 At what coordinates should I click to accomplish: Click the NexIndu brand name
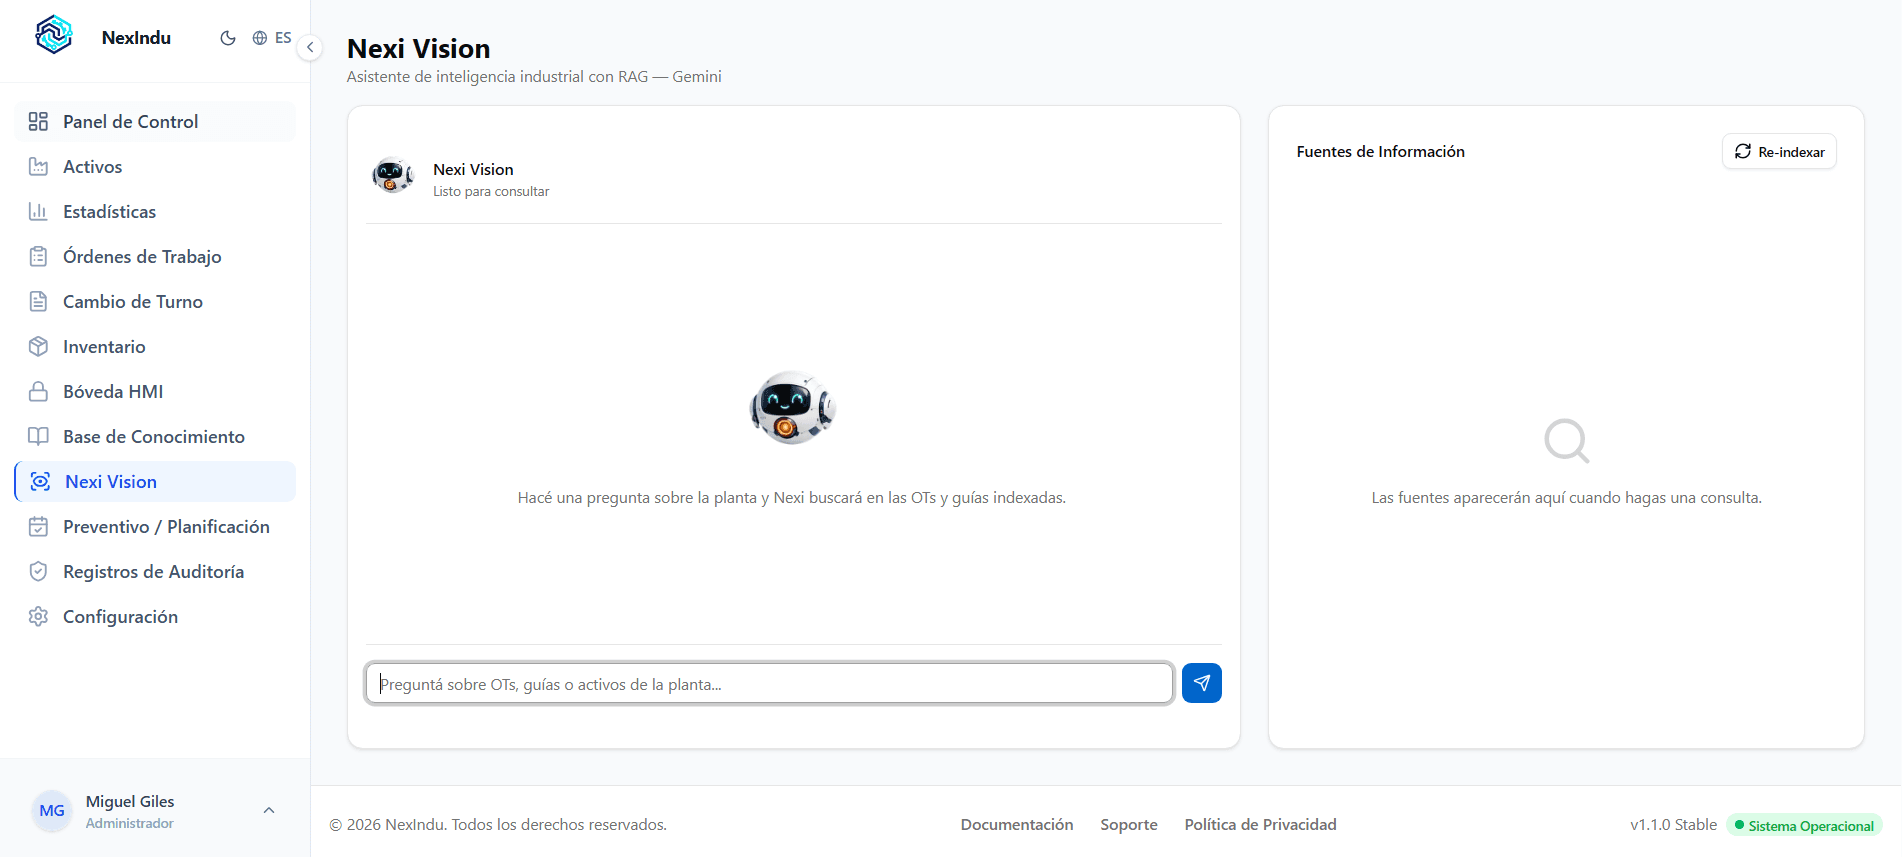pyautogui.click(x=136, y=37)
